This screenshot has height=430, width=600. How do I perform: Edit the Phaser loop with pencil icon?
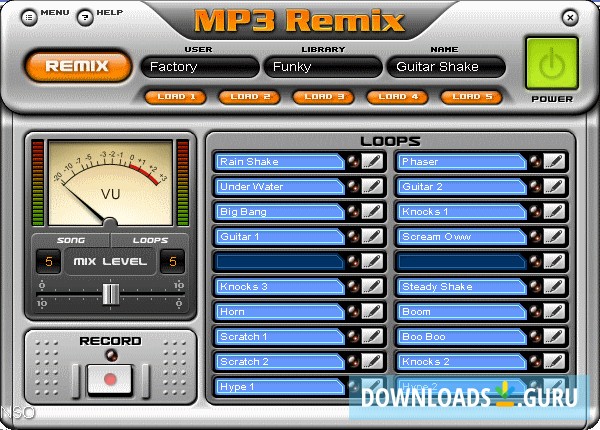[x=554, y=161]
